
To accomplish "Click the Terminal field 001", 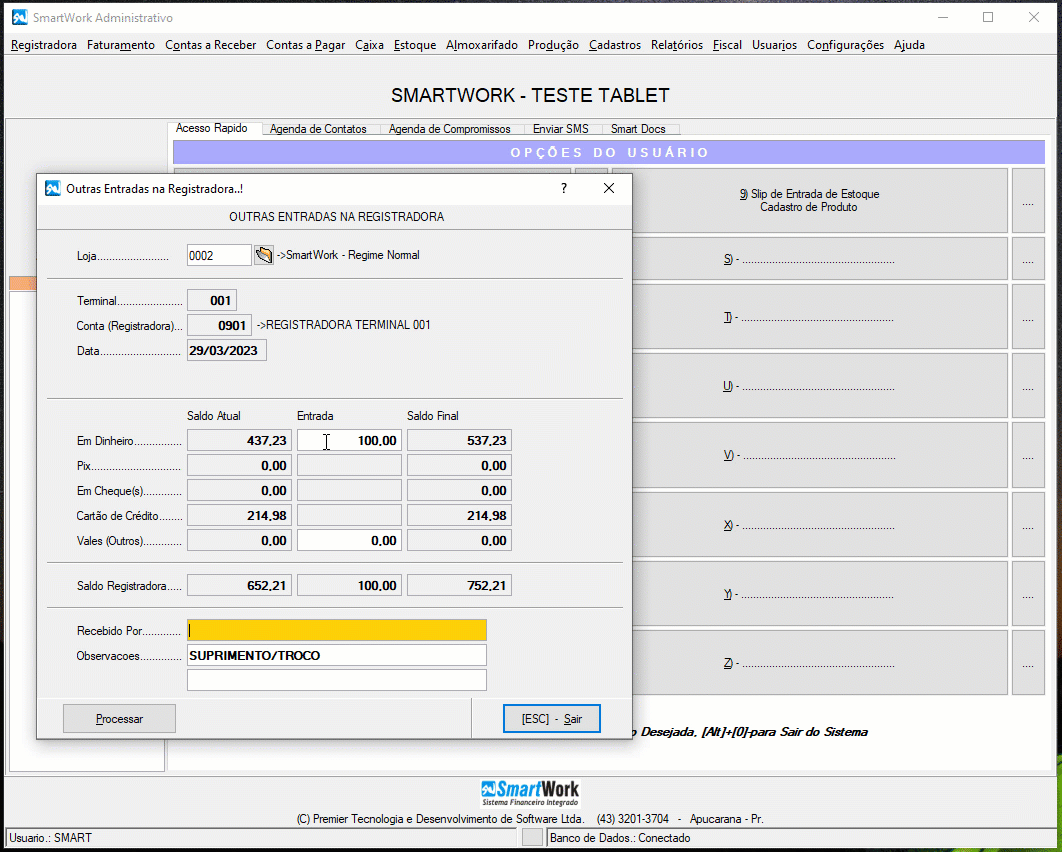I will click(212, 300).
